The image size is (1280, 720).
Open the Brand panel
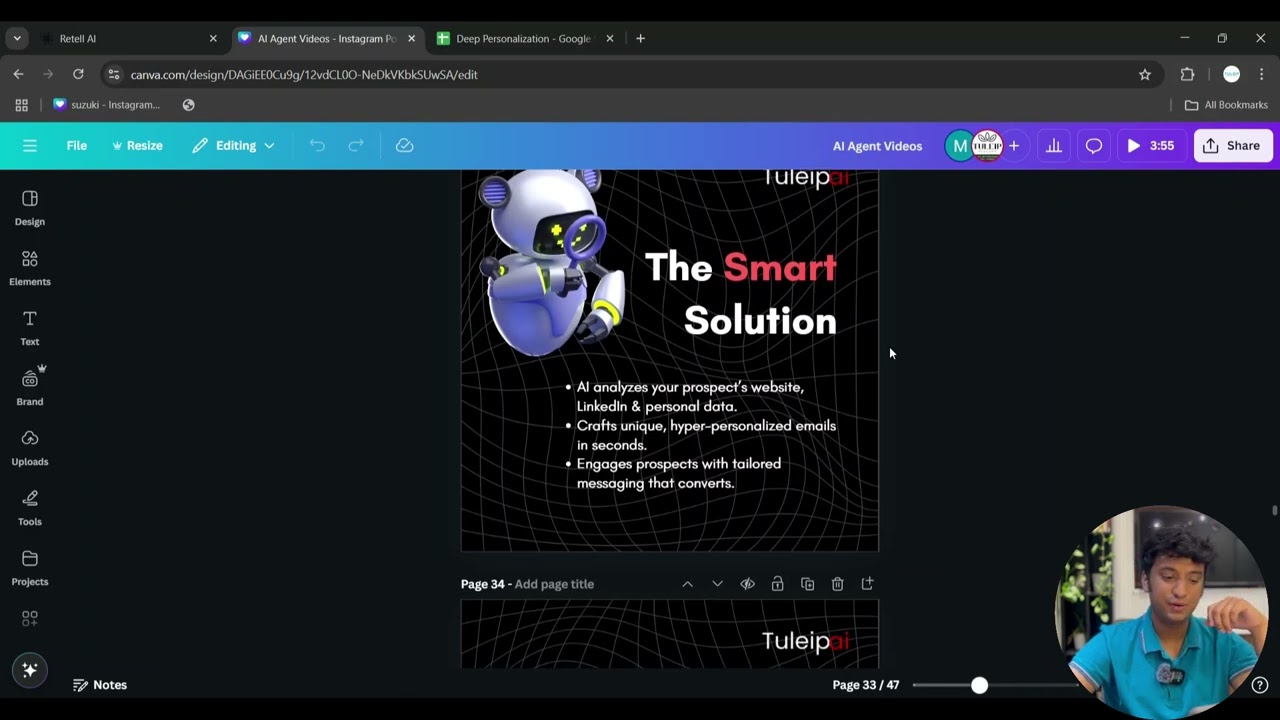pyautogui.click(x=29, y=388)
